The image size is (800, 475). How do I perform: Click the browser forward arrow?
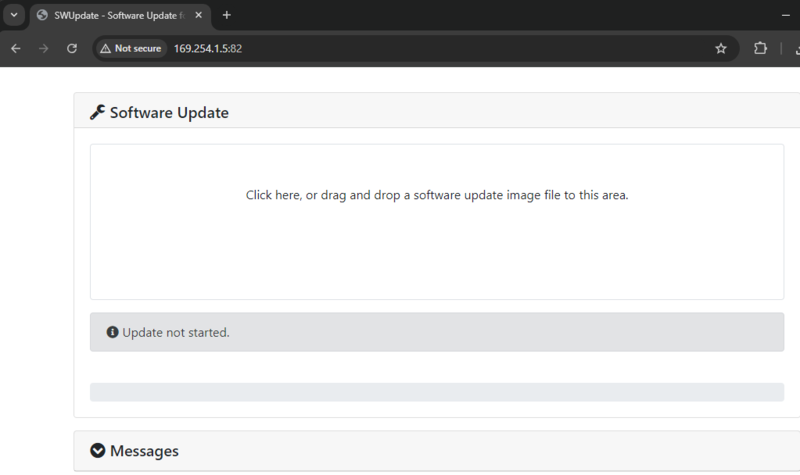[x=43, y=48]
